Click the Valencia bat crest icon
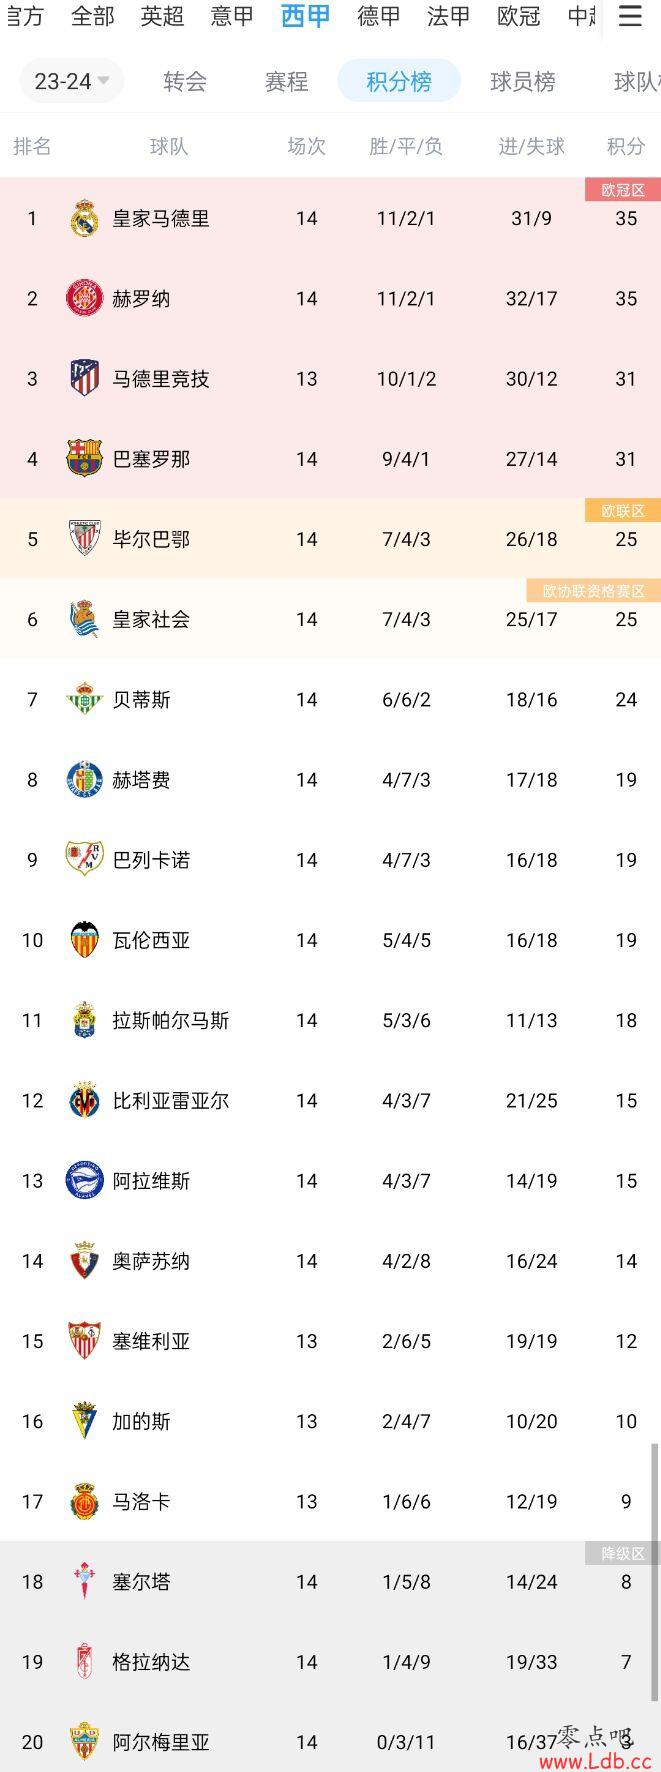The width and height of the screenshot is (661, 1772). (x=84, y=940)
